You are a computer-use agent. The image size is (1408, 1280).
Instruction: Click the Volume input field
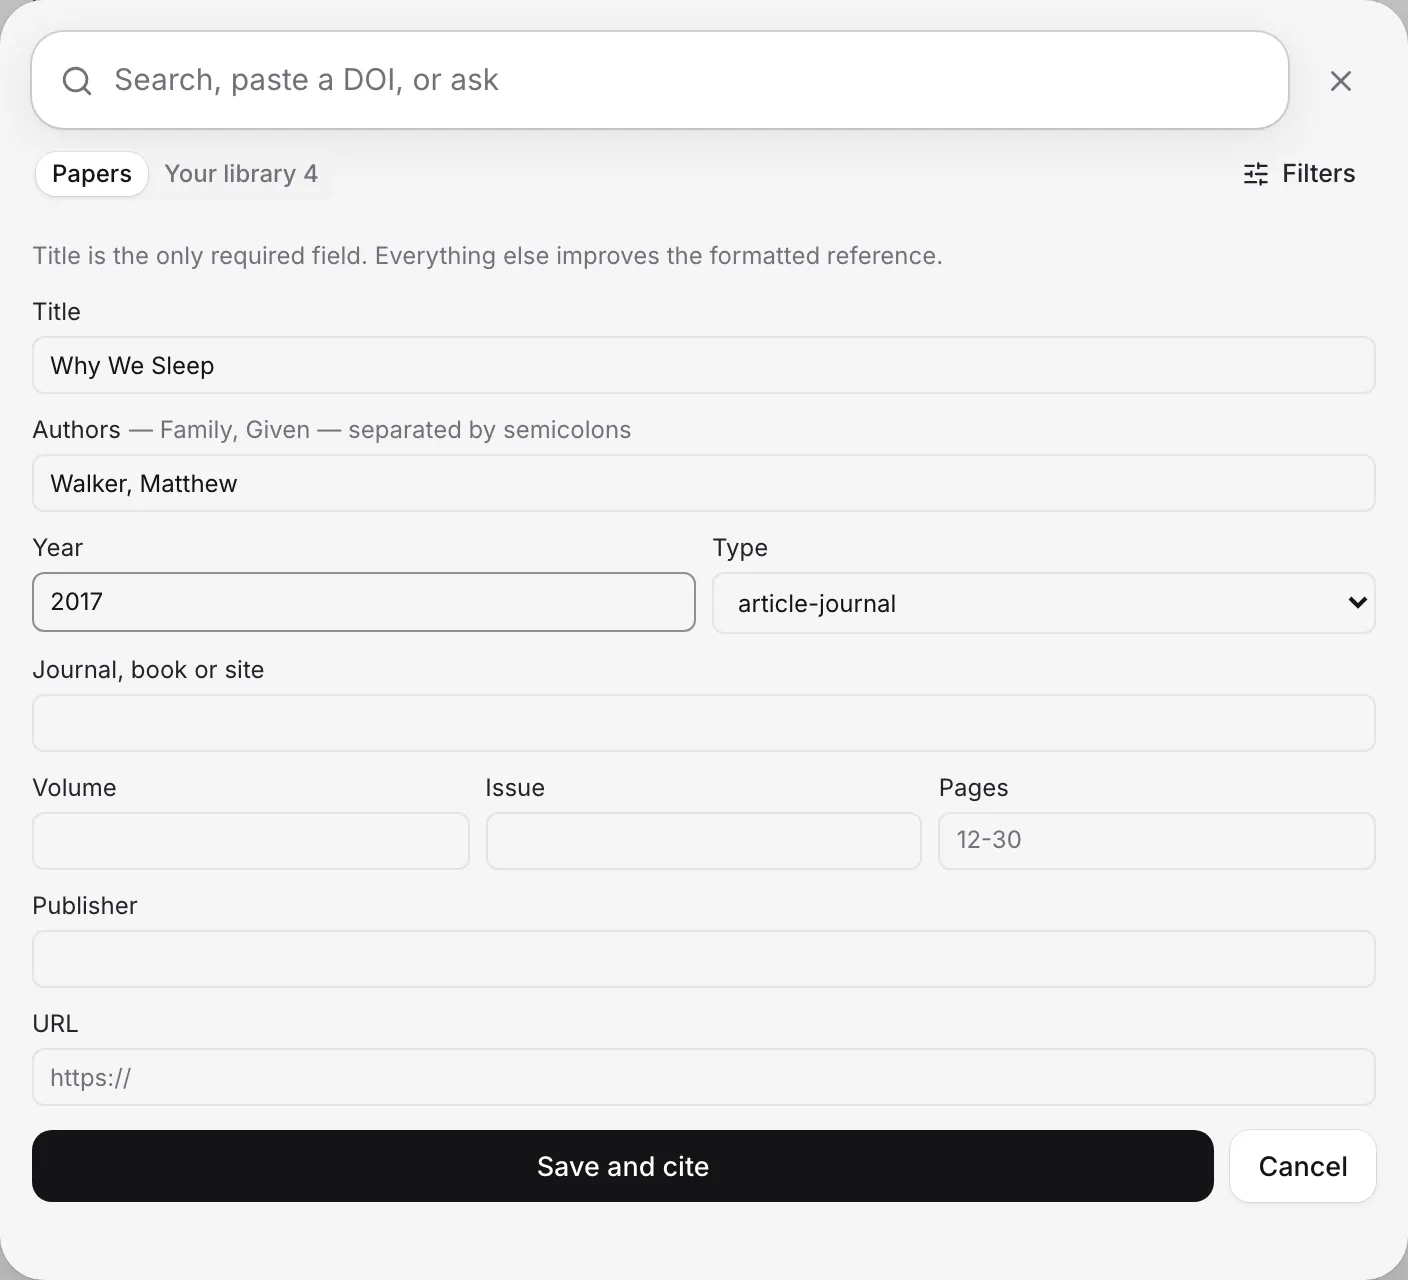click(x=251, y=841)
